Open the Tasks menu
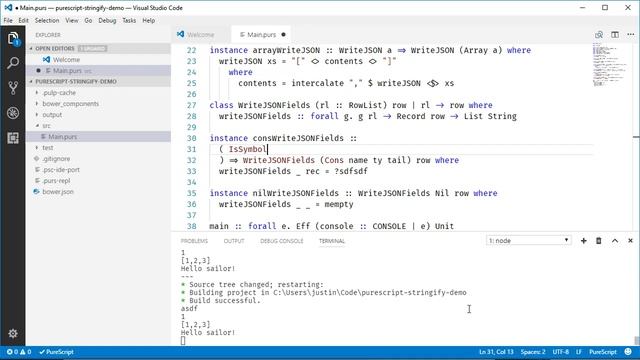The height and width of the screenshot is (360, 640). pos(129,20)
